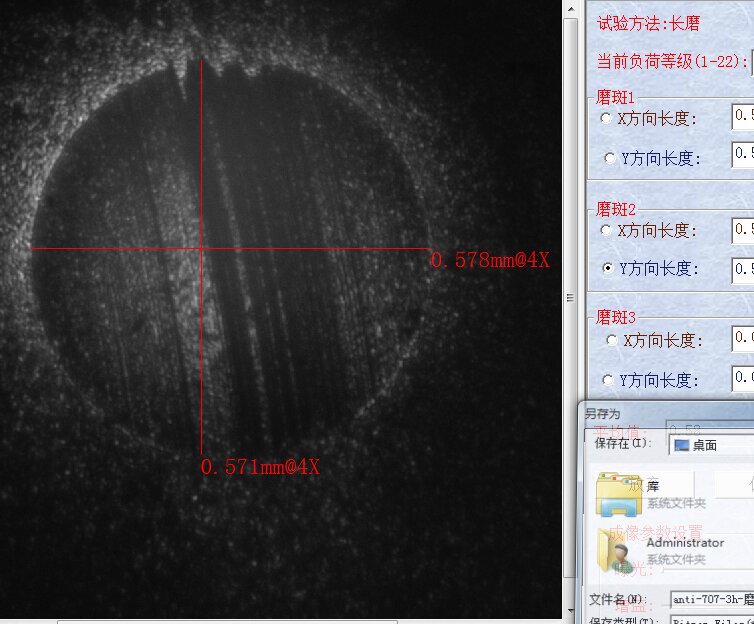This screenshot has width=754, height=624.
Task: Click the 0.571mm@4X measurement label
Action: [260, 467]
